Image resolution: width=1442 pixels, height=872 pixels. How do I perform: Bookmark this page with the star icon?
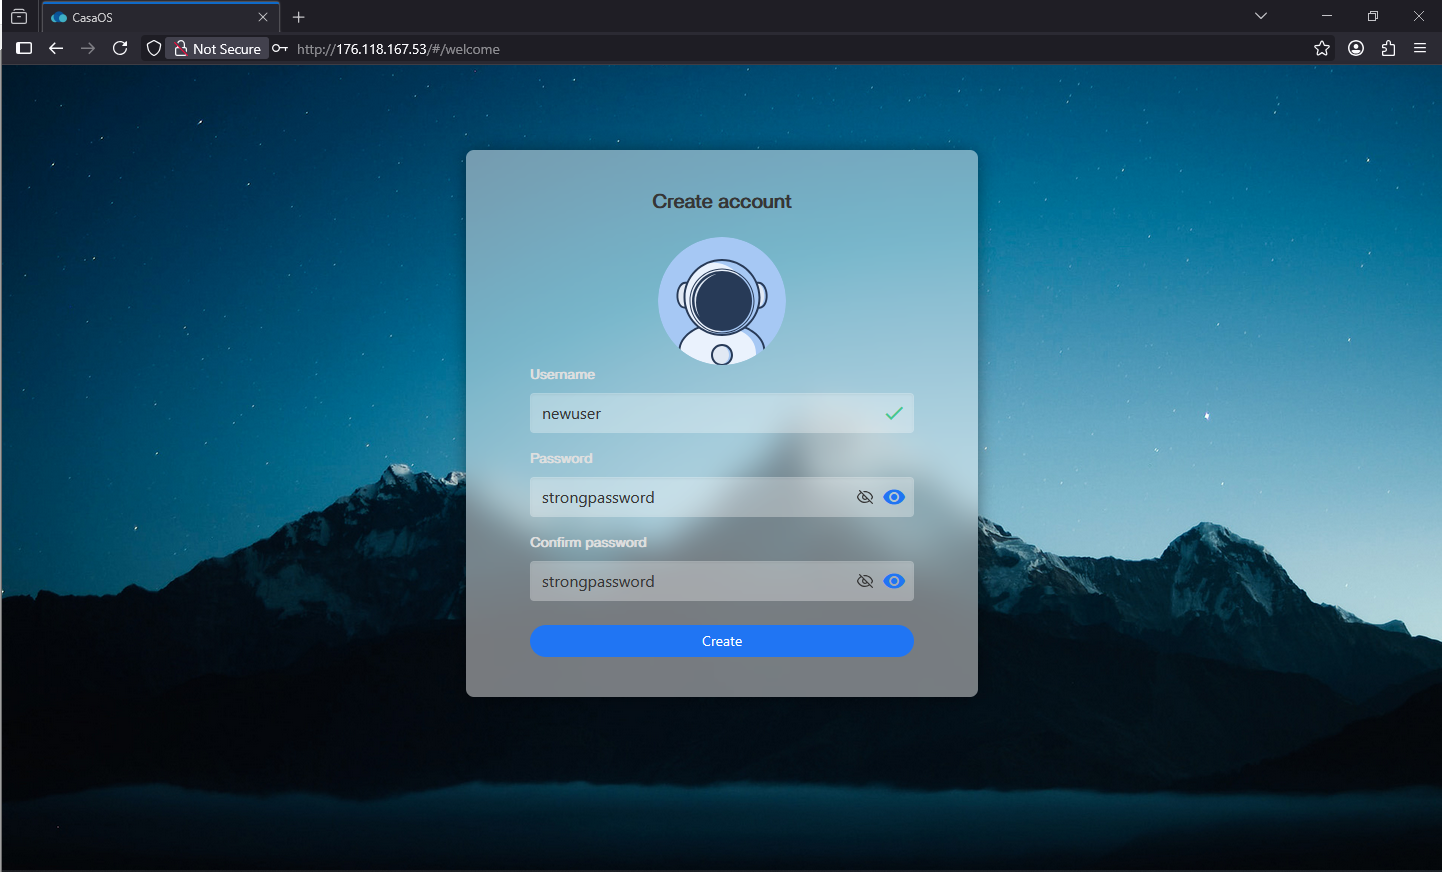1321,48
